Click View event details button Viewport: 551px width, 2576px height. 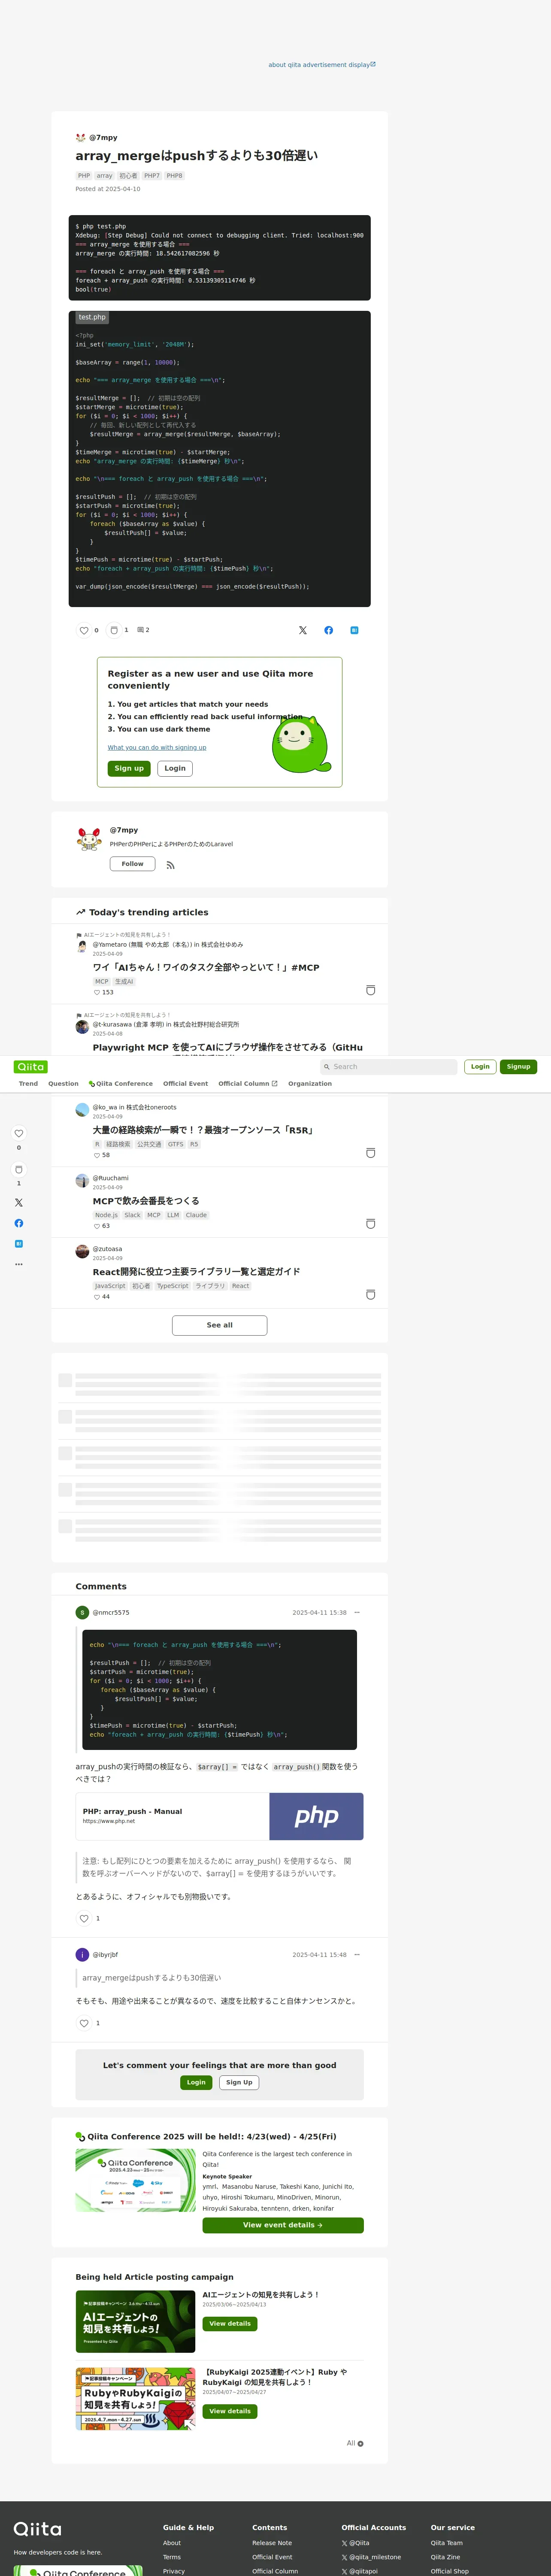coord(283,2225)
